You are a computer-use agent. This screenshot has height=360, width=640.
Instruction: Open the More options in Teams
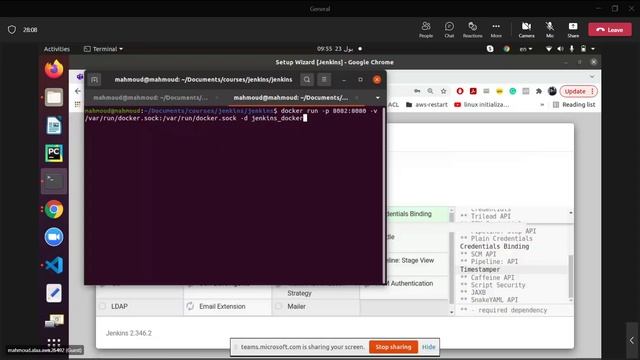tap(496, 30)
